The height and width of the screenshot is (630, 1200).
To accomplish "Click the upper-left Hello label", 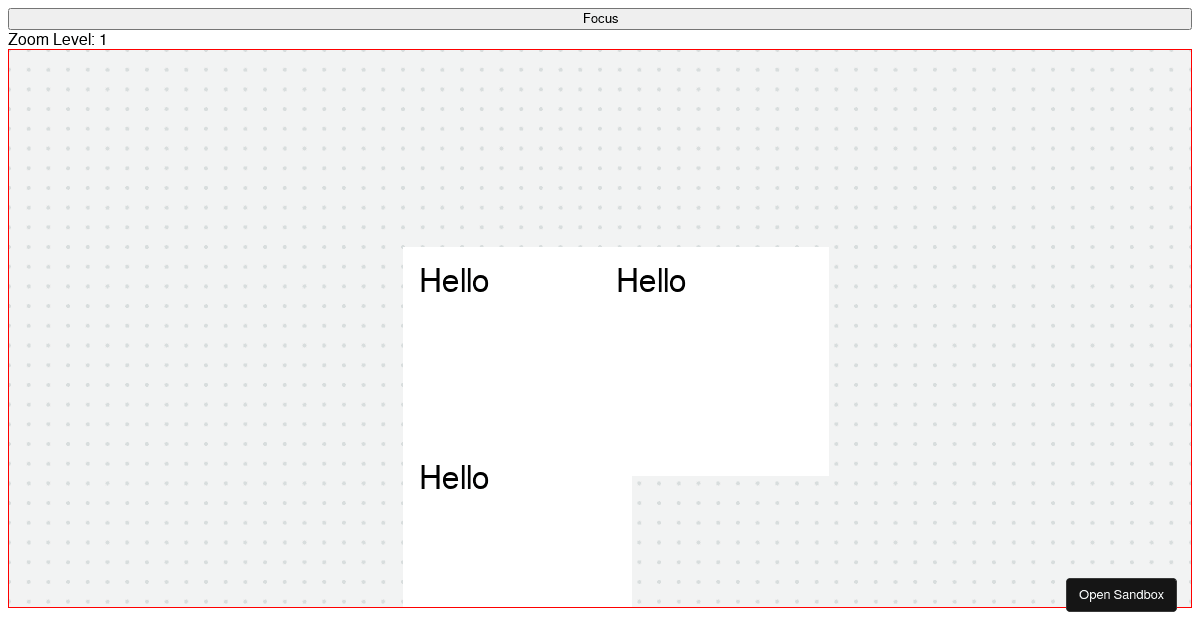I will pos(454,281).
